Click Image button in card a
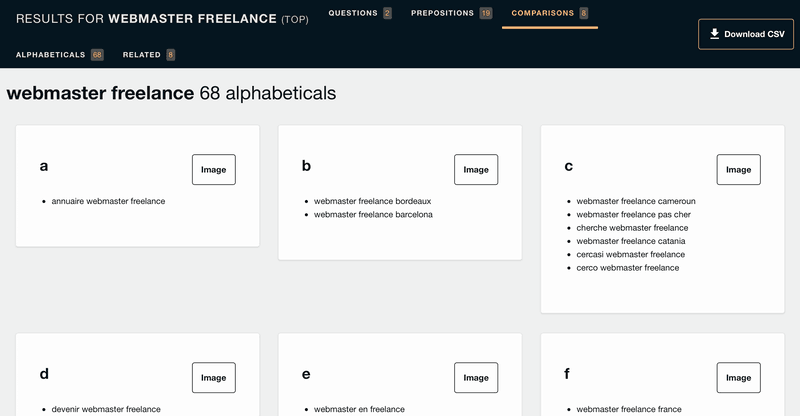This screenshot has width=800, height=416. 214,169
